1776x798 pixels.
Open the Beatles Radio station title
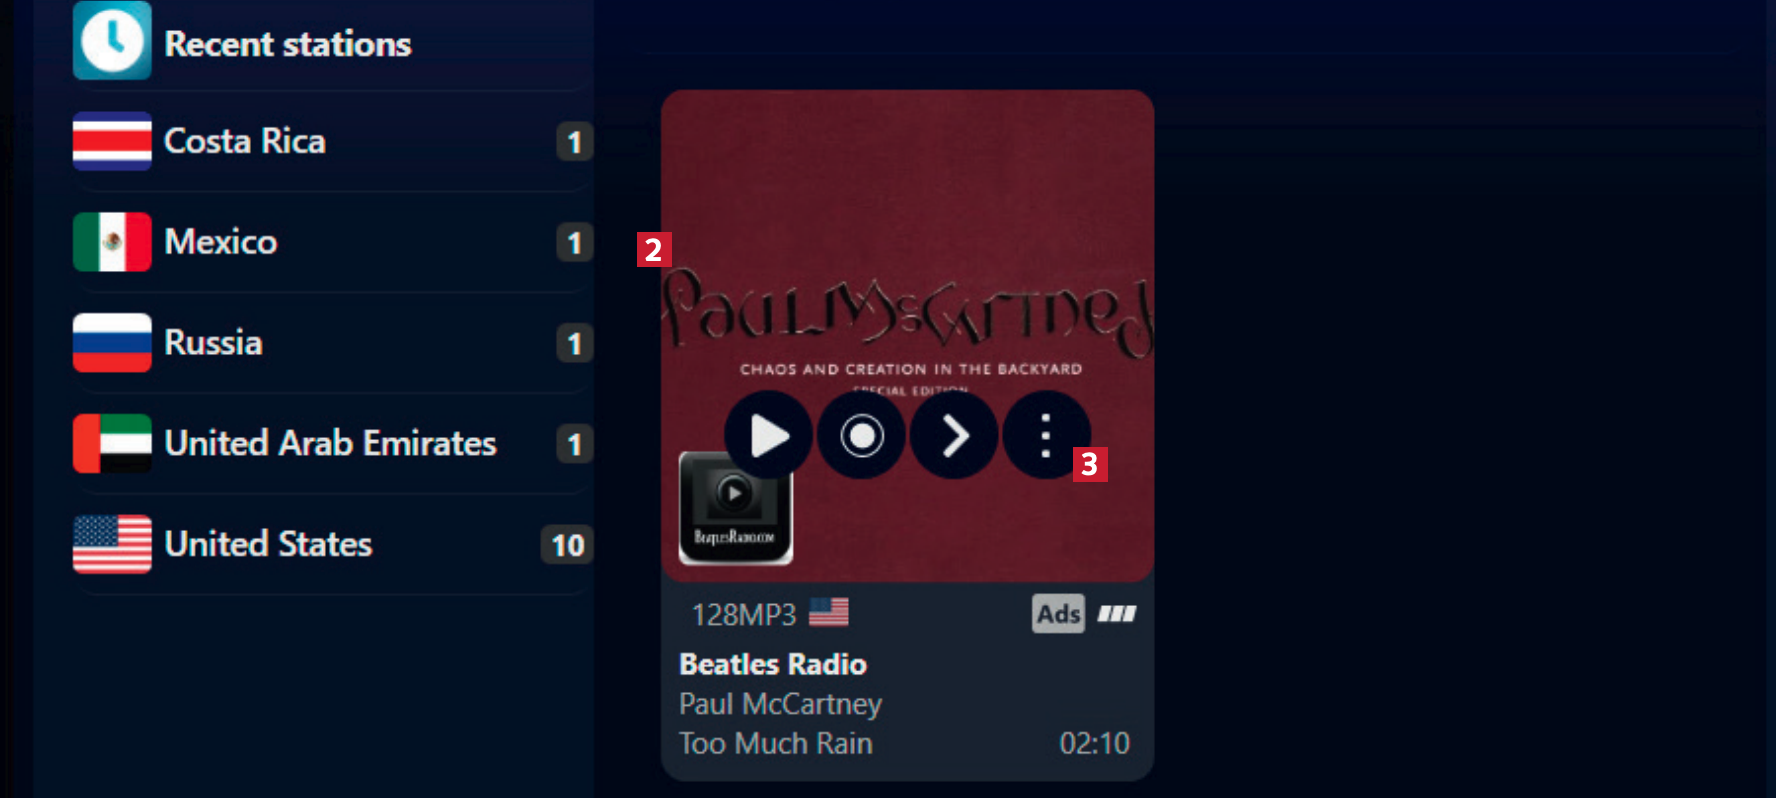point(773,664)
